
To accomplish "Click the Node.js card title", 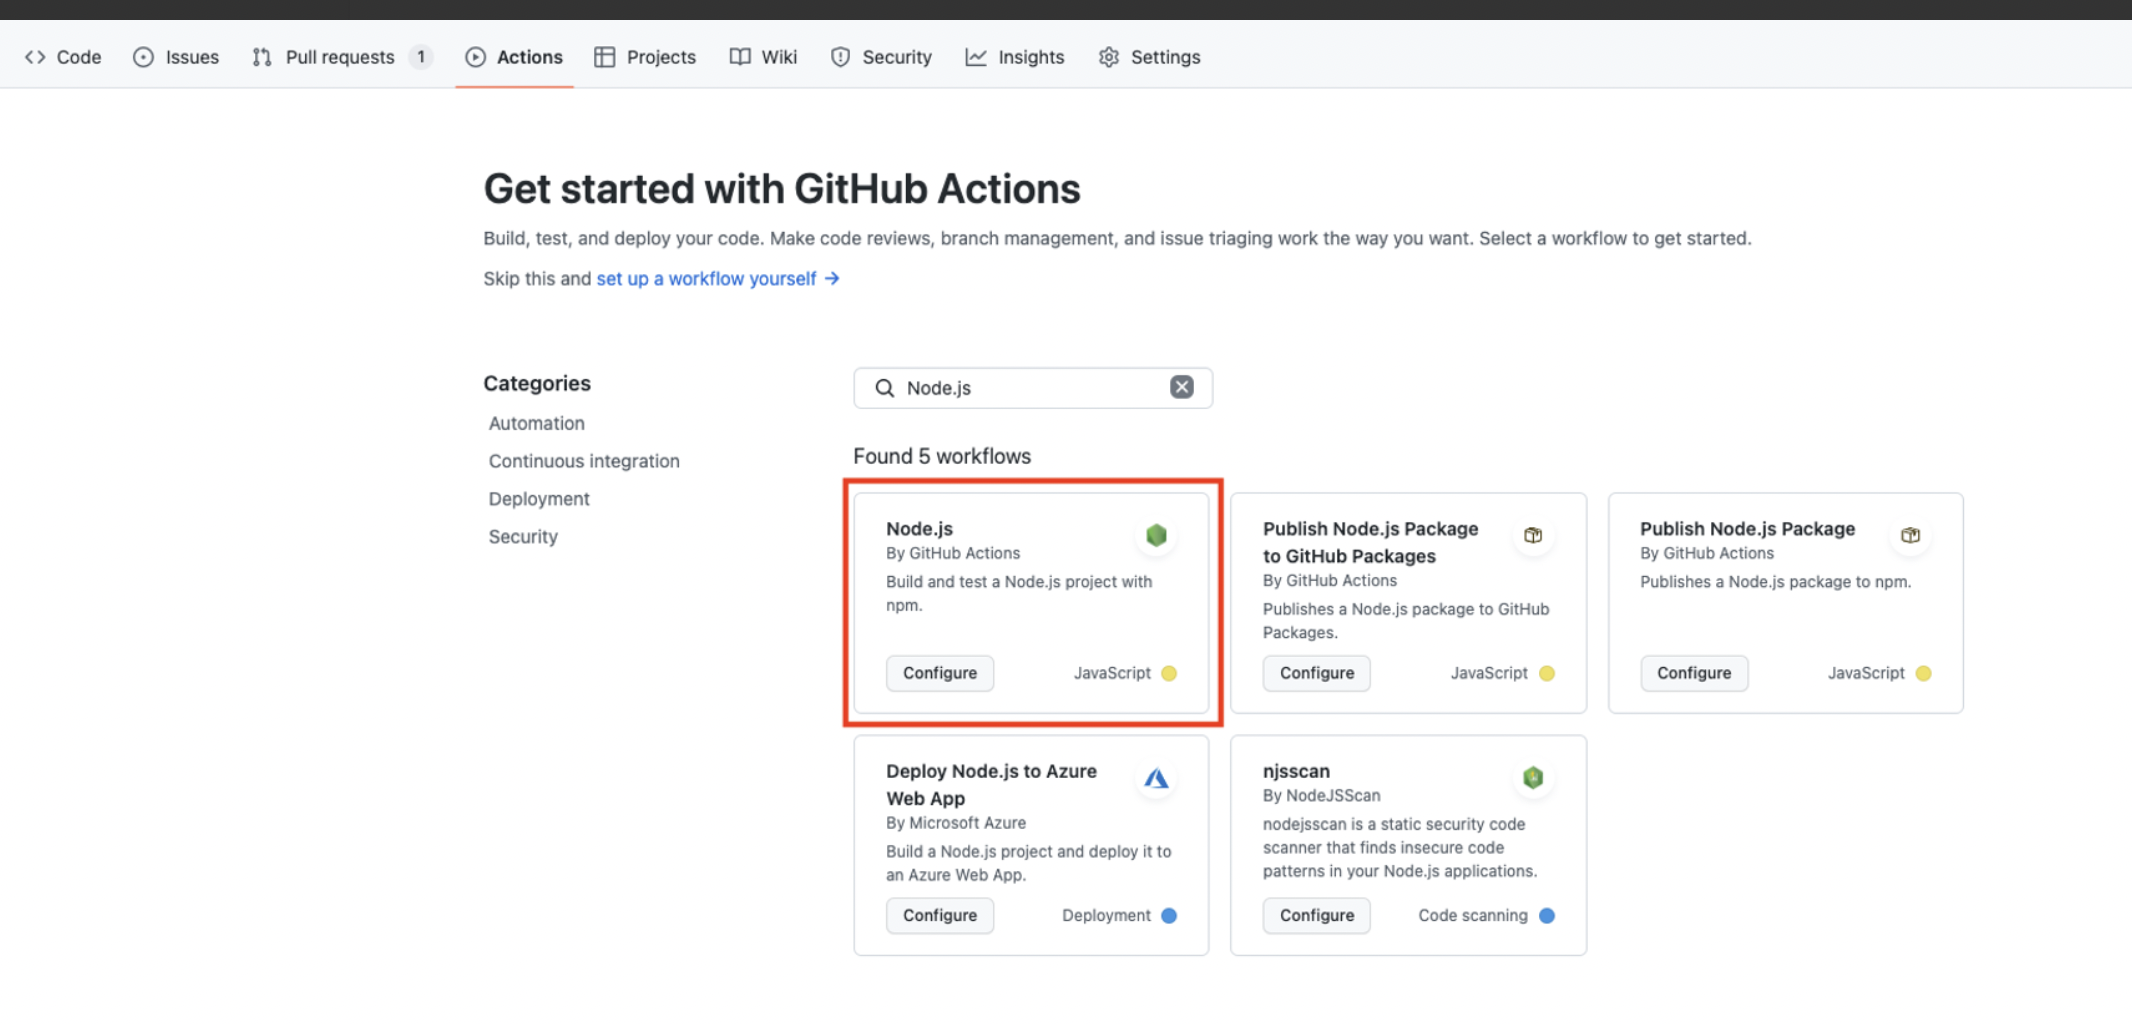I will [x=919, y=528].
